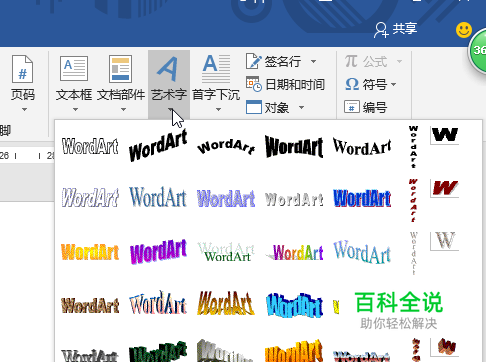Choose the gray vertical WordArt style
The image size is (486, 362).
coord(413,253)
